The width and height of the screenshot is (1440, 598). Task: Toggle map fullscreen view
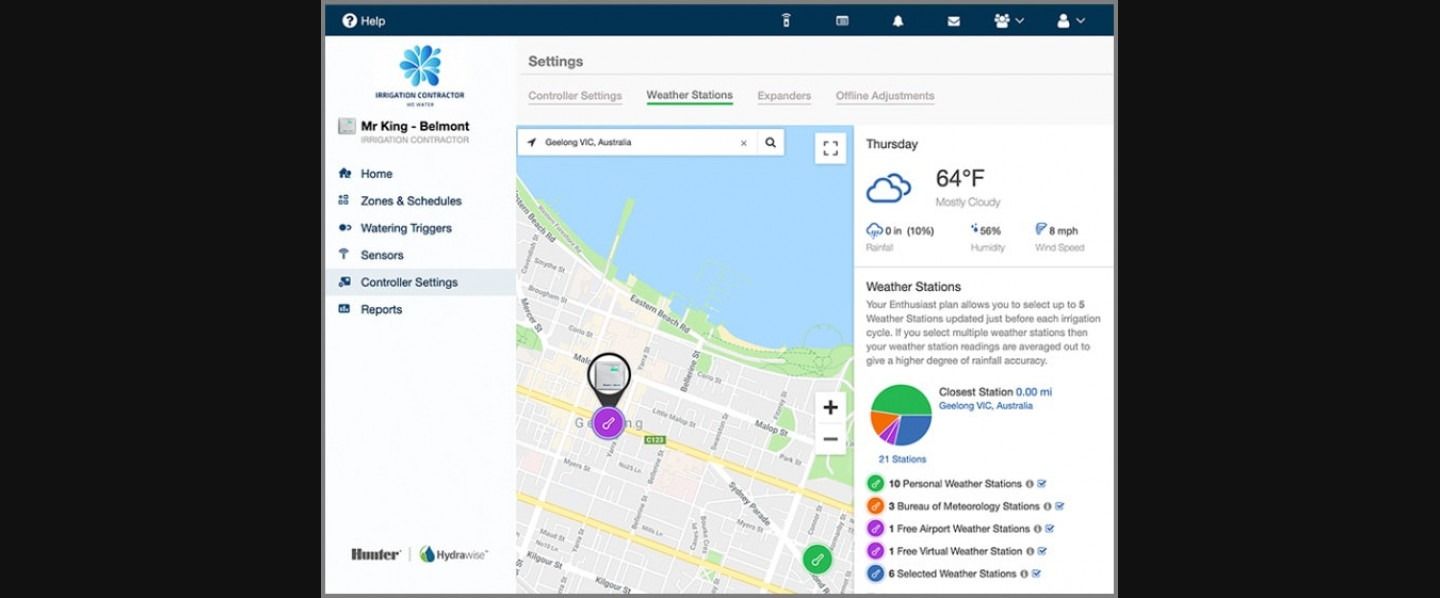click(830, 148)
